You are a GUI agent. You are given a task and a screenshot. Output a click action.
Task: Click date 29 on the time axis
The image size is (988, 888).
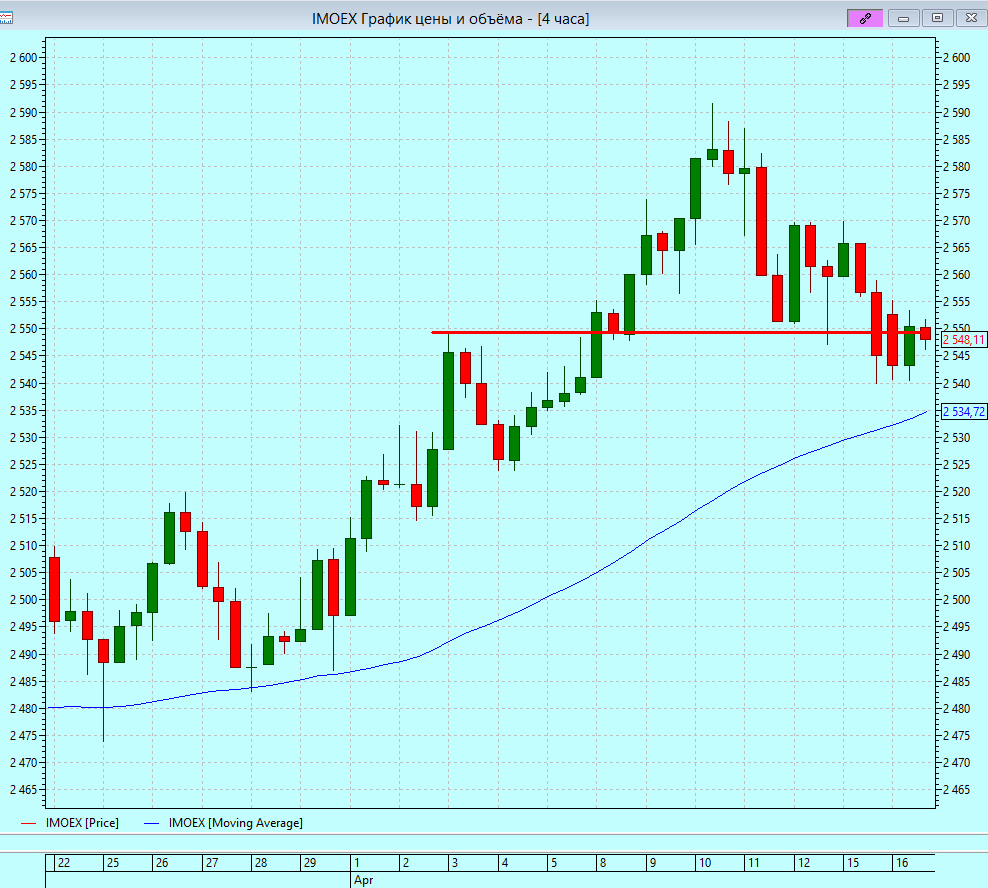[310, 863]
